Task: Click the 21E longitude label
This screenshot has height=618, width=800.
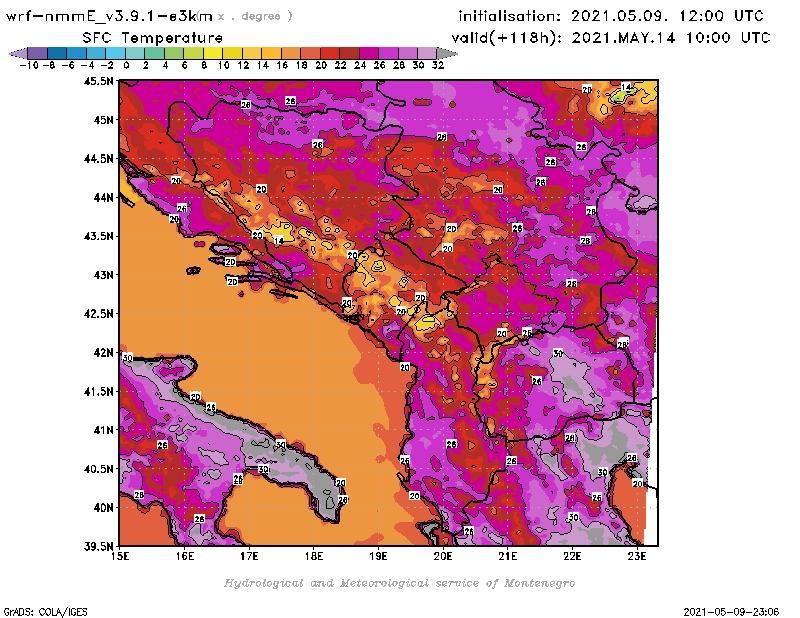Action: 508,556
